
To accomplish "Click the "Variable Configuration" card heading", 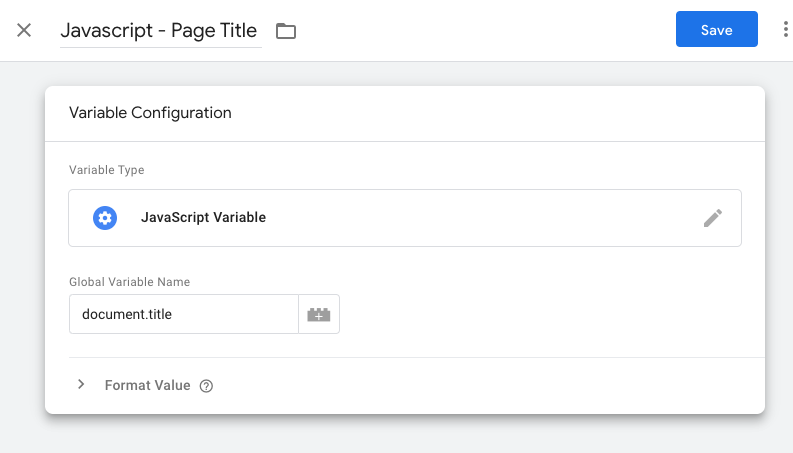I will click(150, 113).
